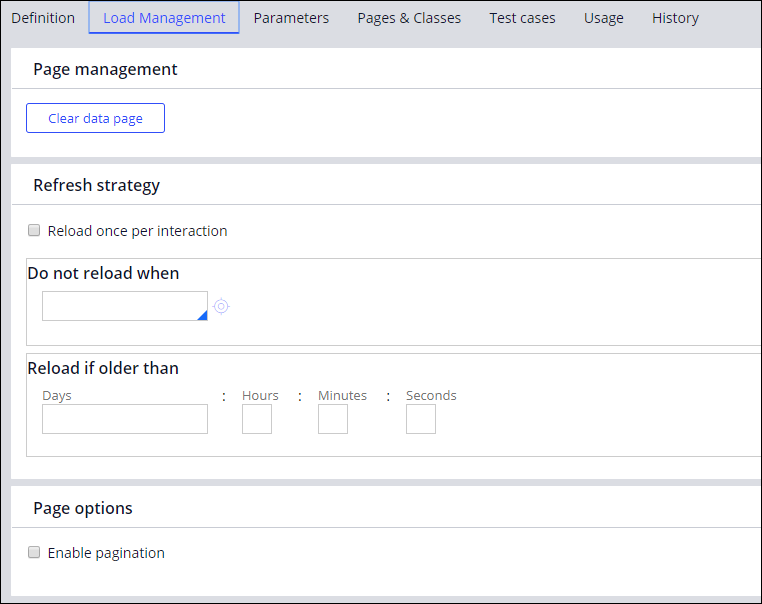
Task: Open the Test cases tab
Action: 522,18
